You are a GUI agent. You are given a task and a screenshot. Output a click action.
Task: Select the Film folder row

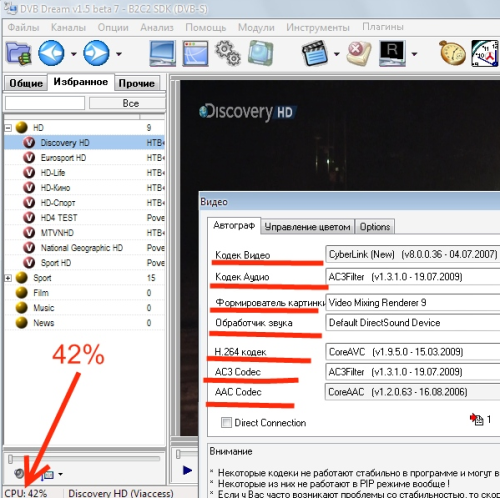click(x=85, y=293)
